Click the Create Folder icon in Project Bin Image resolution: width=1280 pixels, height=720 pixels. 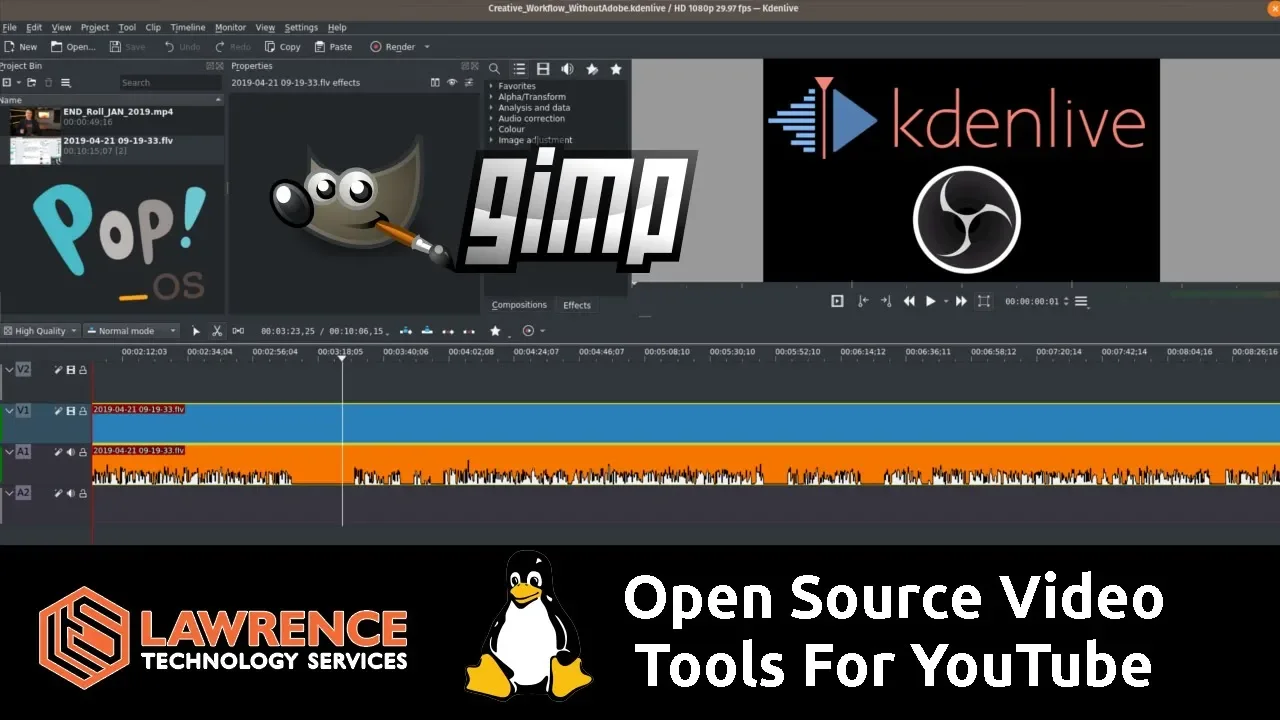32,82
